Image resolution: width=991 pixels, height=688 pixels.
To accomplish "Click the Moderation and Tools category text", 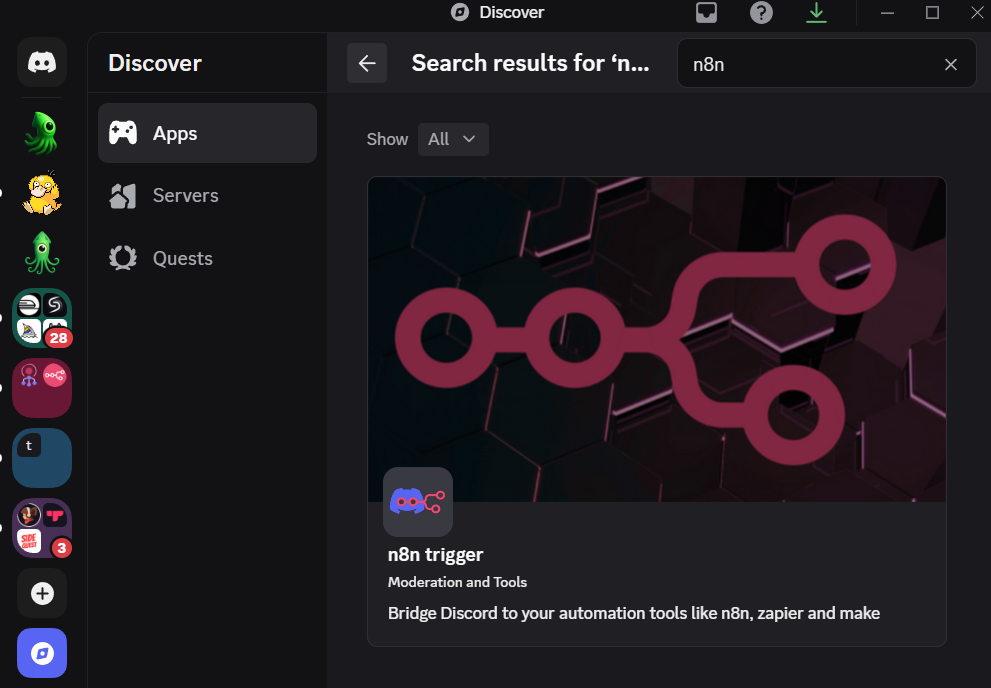I will tap(457, 582).
